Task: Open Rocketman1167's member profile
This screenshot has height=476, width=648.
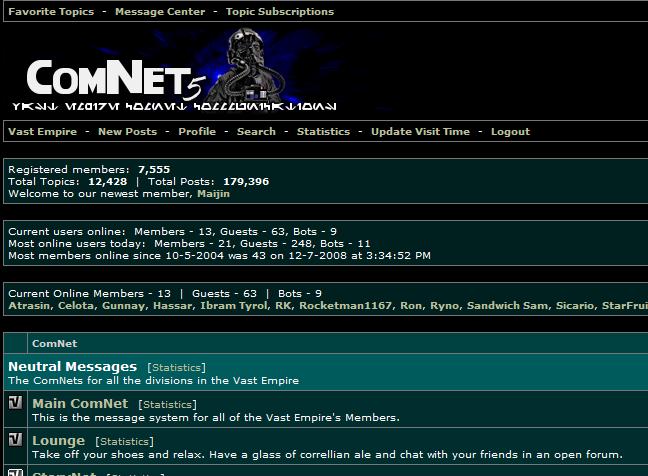Action: pos(345,306)
